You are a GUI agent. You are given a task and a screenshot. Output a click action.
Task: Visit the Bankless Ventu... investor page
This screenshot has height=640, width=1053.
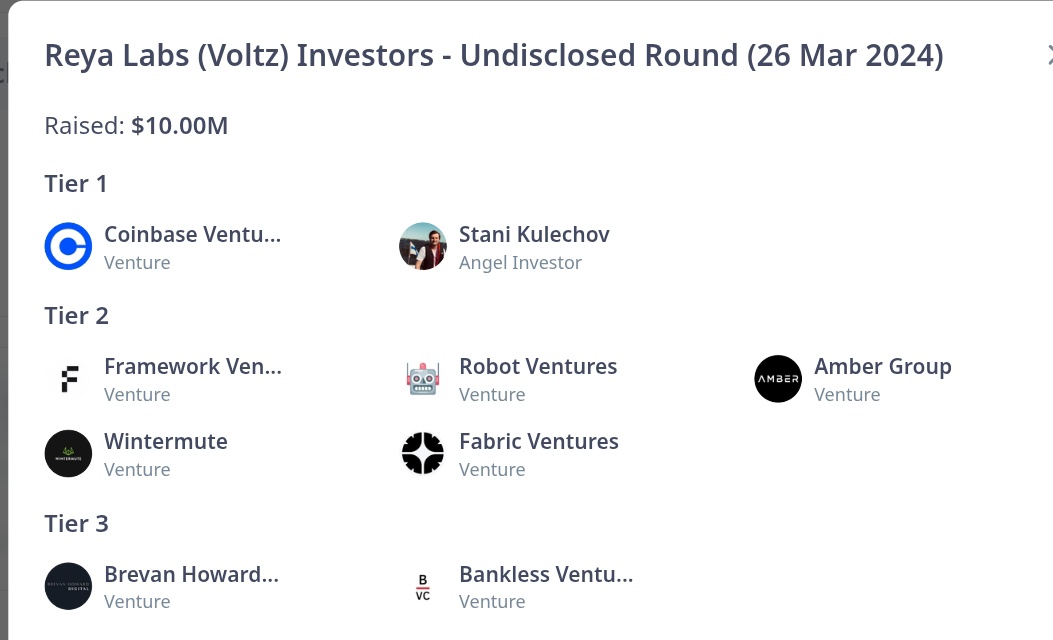(546, 574)
